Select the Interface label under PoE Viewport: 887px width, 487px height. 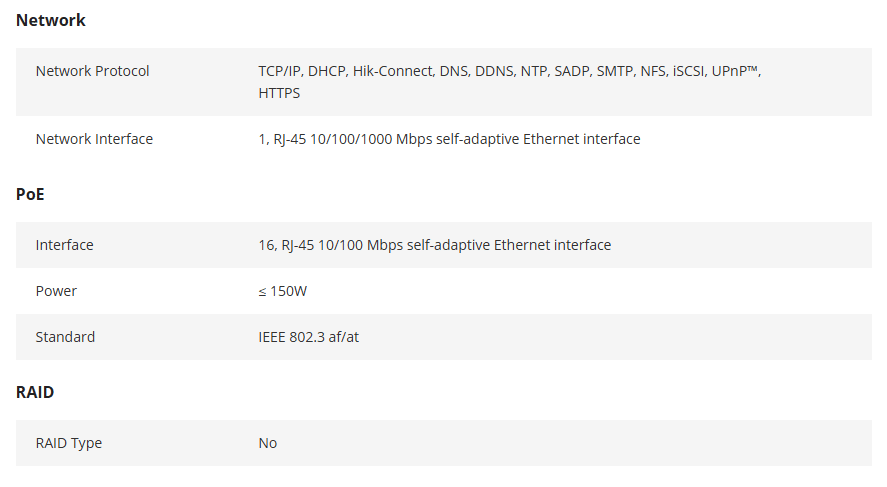[x=64, y=245]
